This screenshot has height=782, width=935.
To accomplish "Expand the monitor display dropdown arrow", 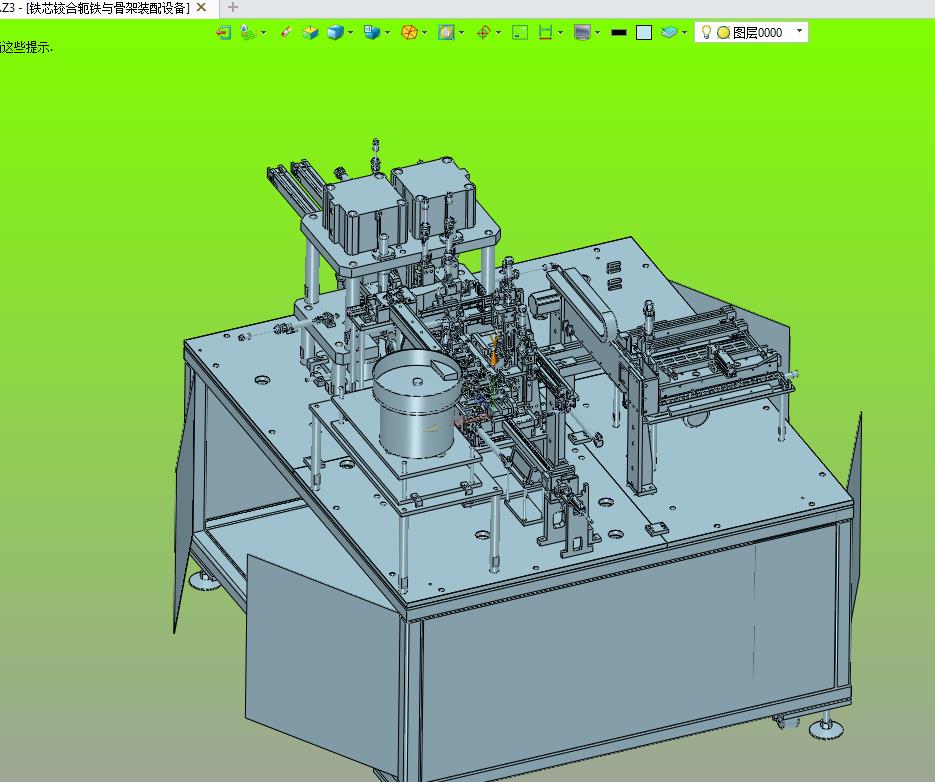I will 597,33.
